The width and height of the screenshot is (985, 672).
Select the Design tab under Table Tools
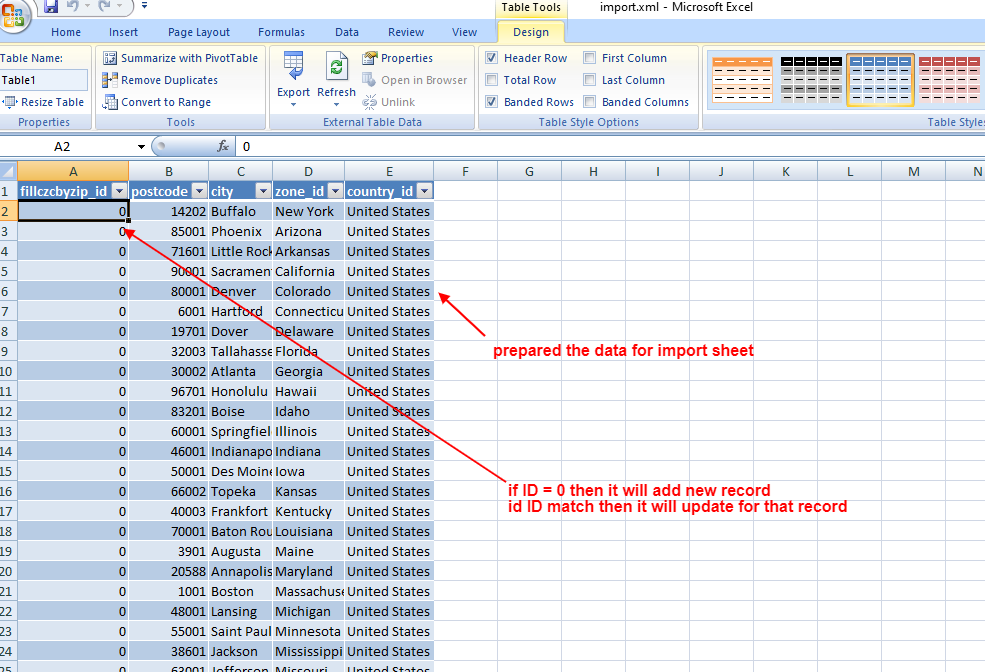click(531, 32)
